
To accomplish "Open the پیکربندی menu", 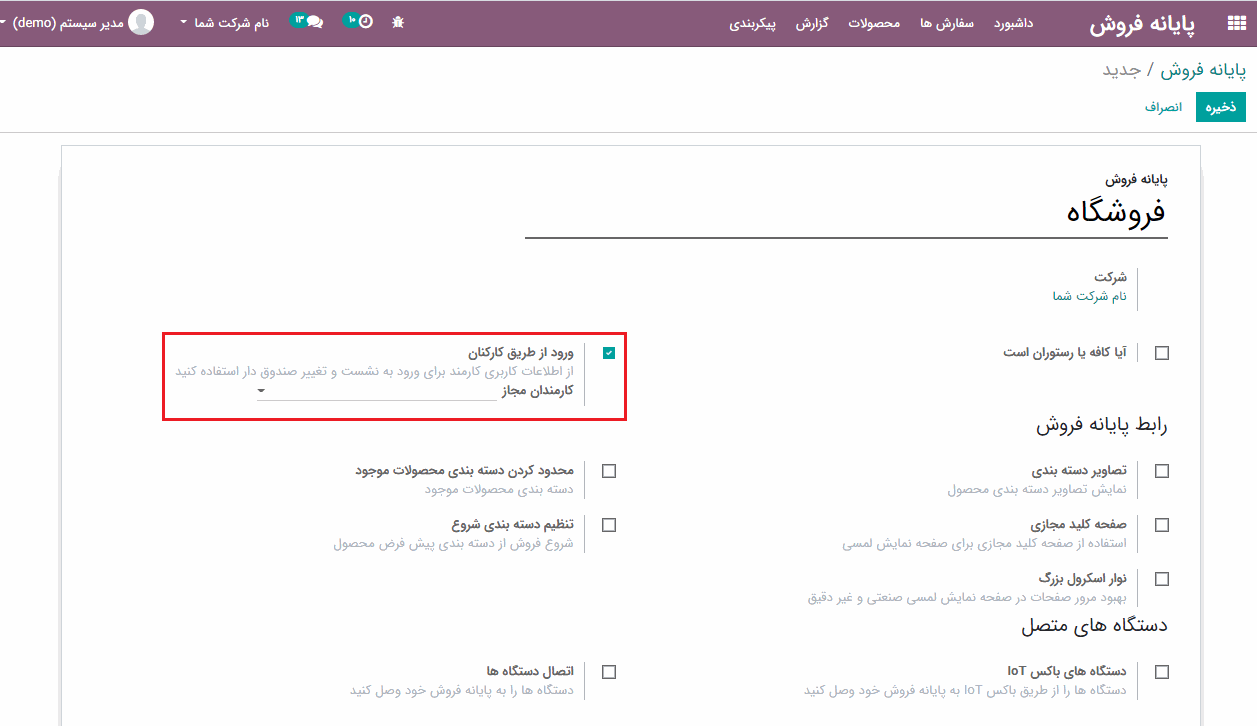I will (752, 23).
